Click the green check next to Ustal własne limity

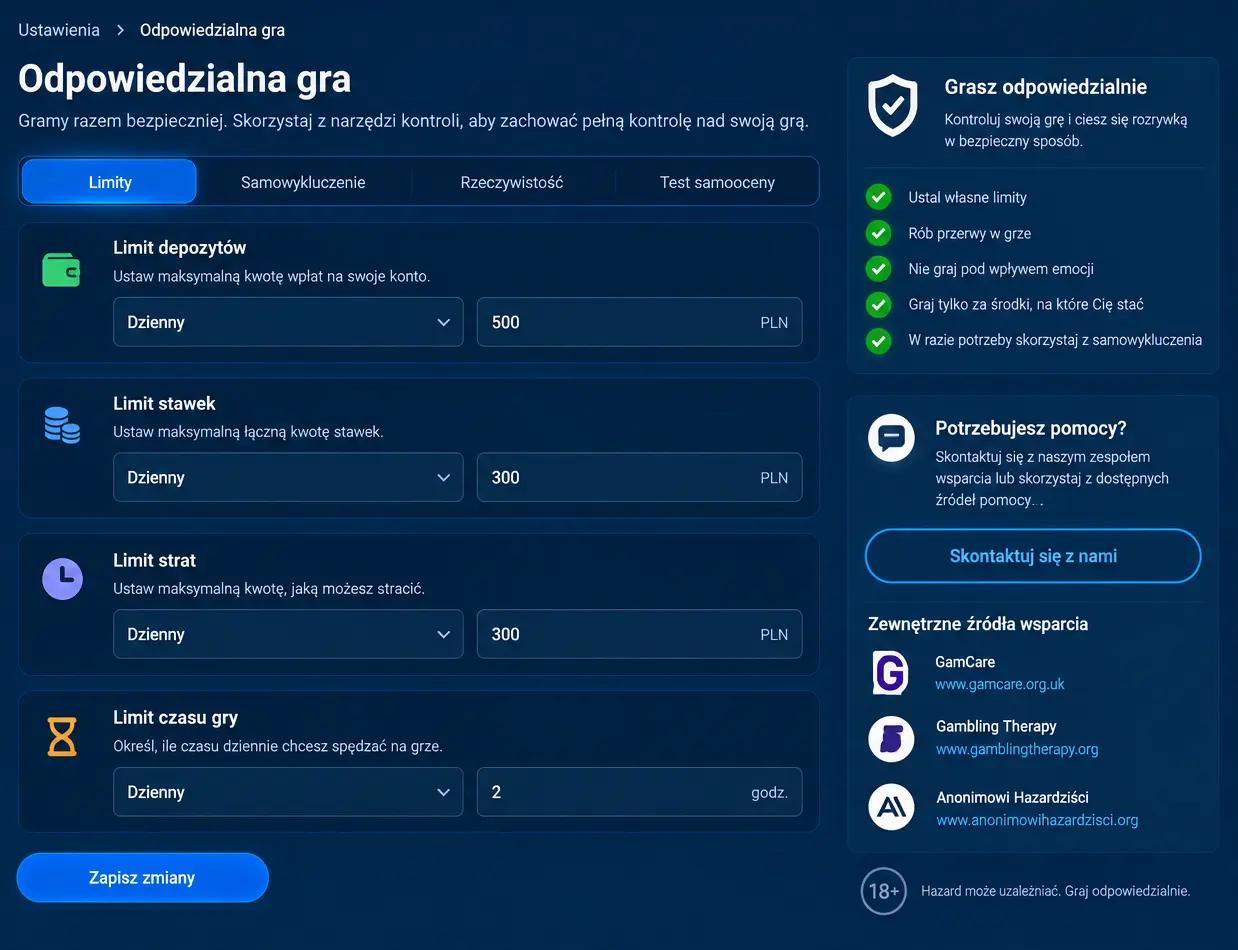[x=878, y=197]
